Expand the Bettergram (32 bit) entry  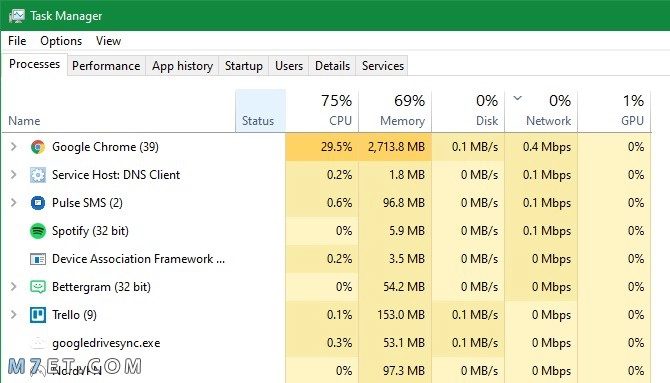tap(14, 287)
